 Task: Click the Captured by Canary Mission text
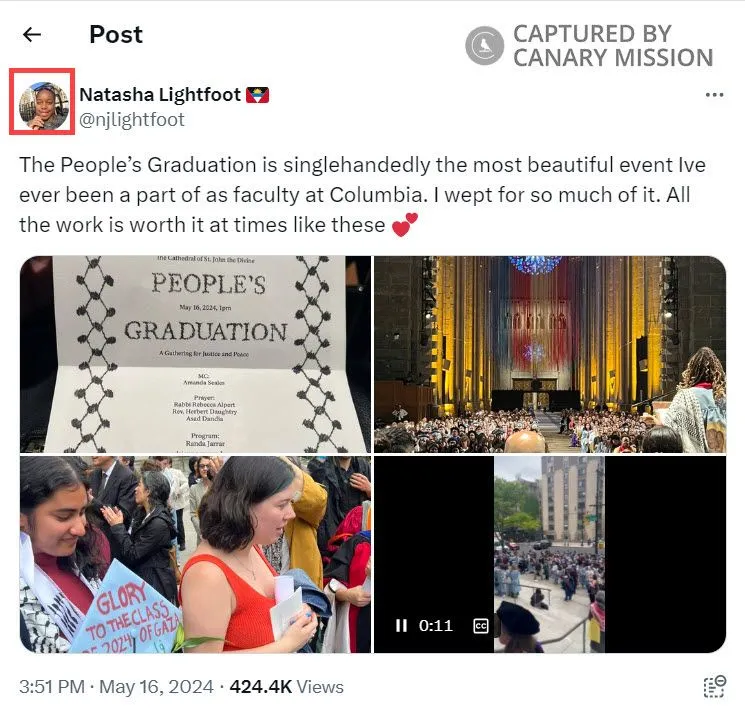pyautogui.click(x=613, y=46)
